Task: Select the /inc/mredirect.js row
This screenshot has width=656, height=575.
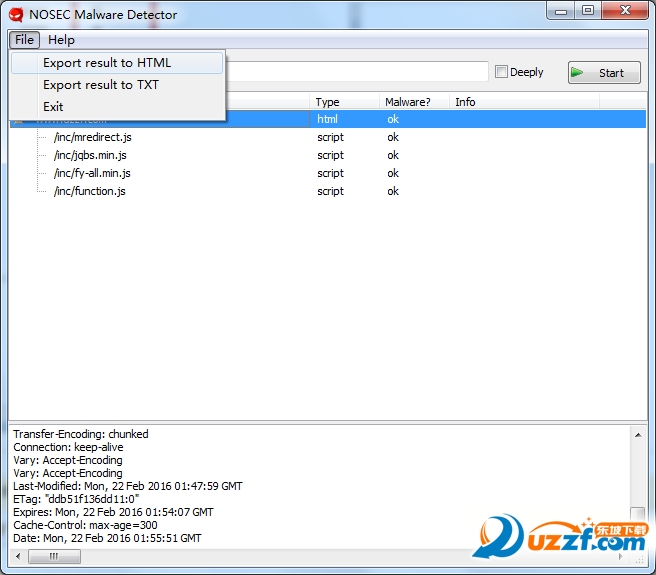Action: [x=328, y=137]
